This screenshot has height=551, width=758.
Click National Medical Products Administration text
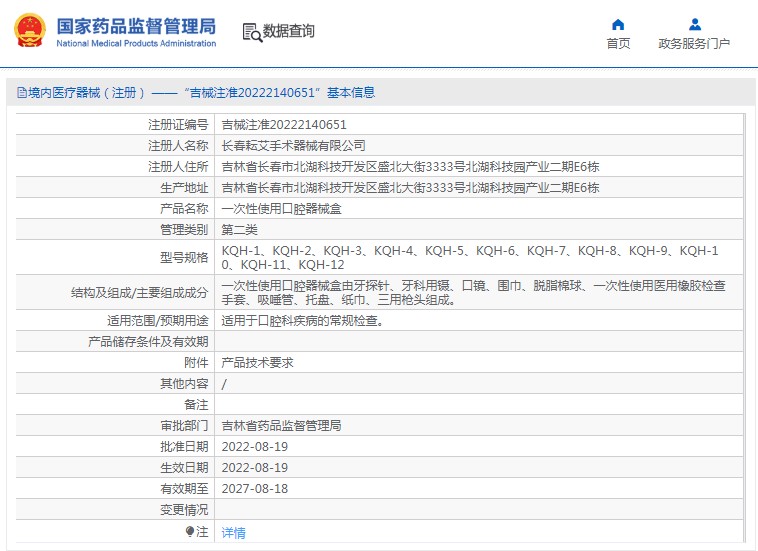tap(136, 44)
